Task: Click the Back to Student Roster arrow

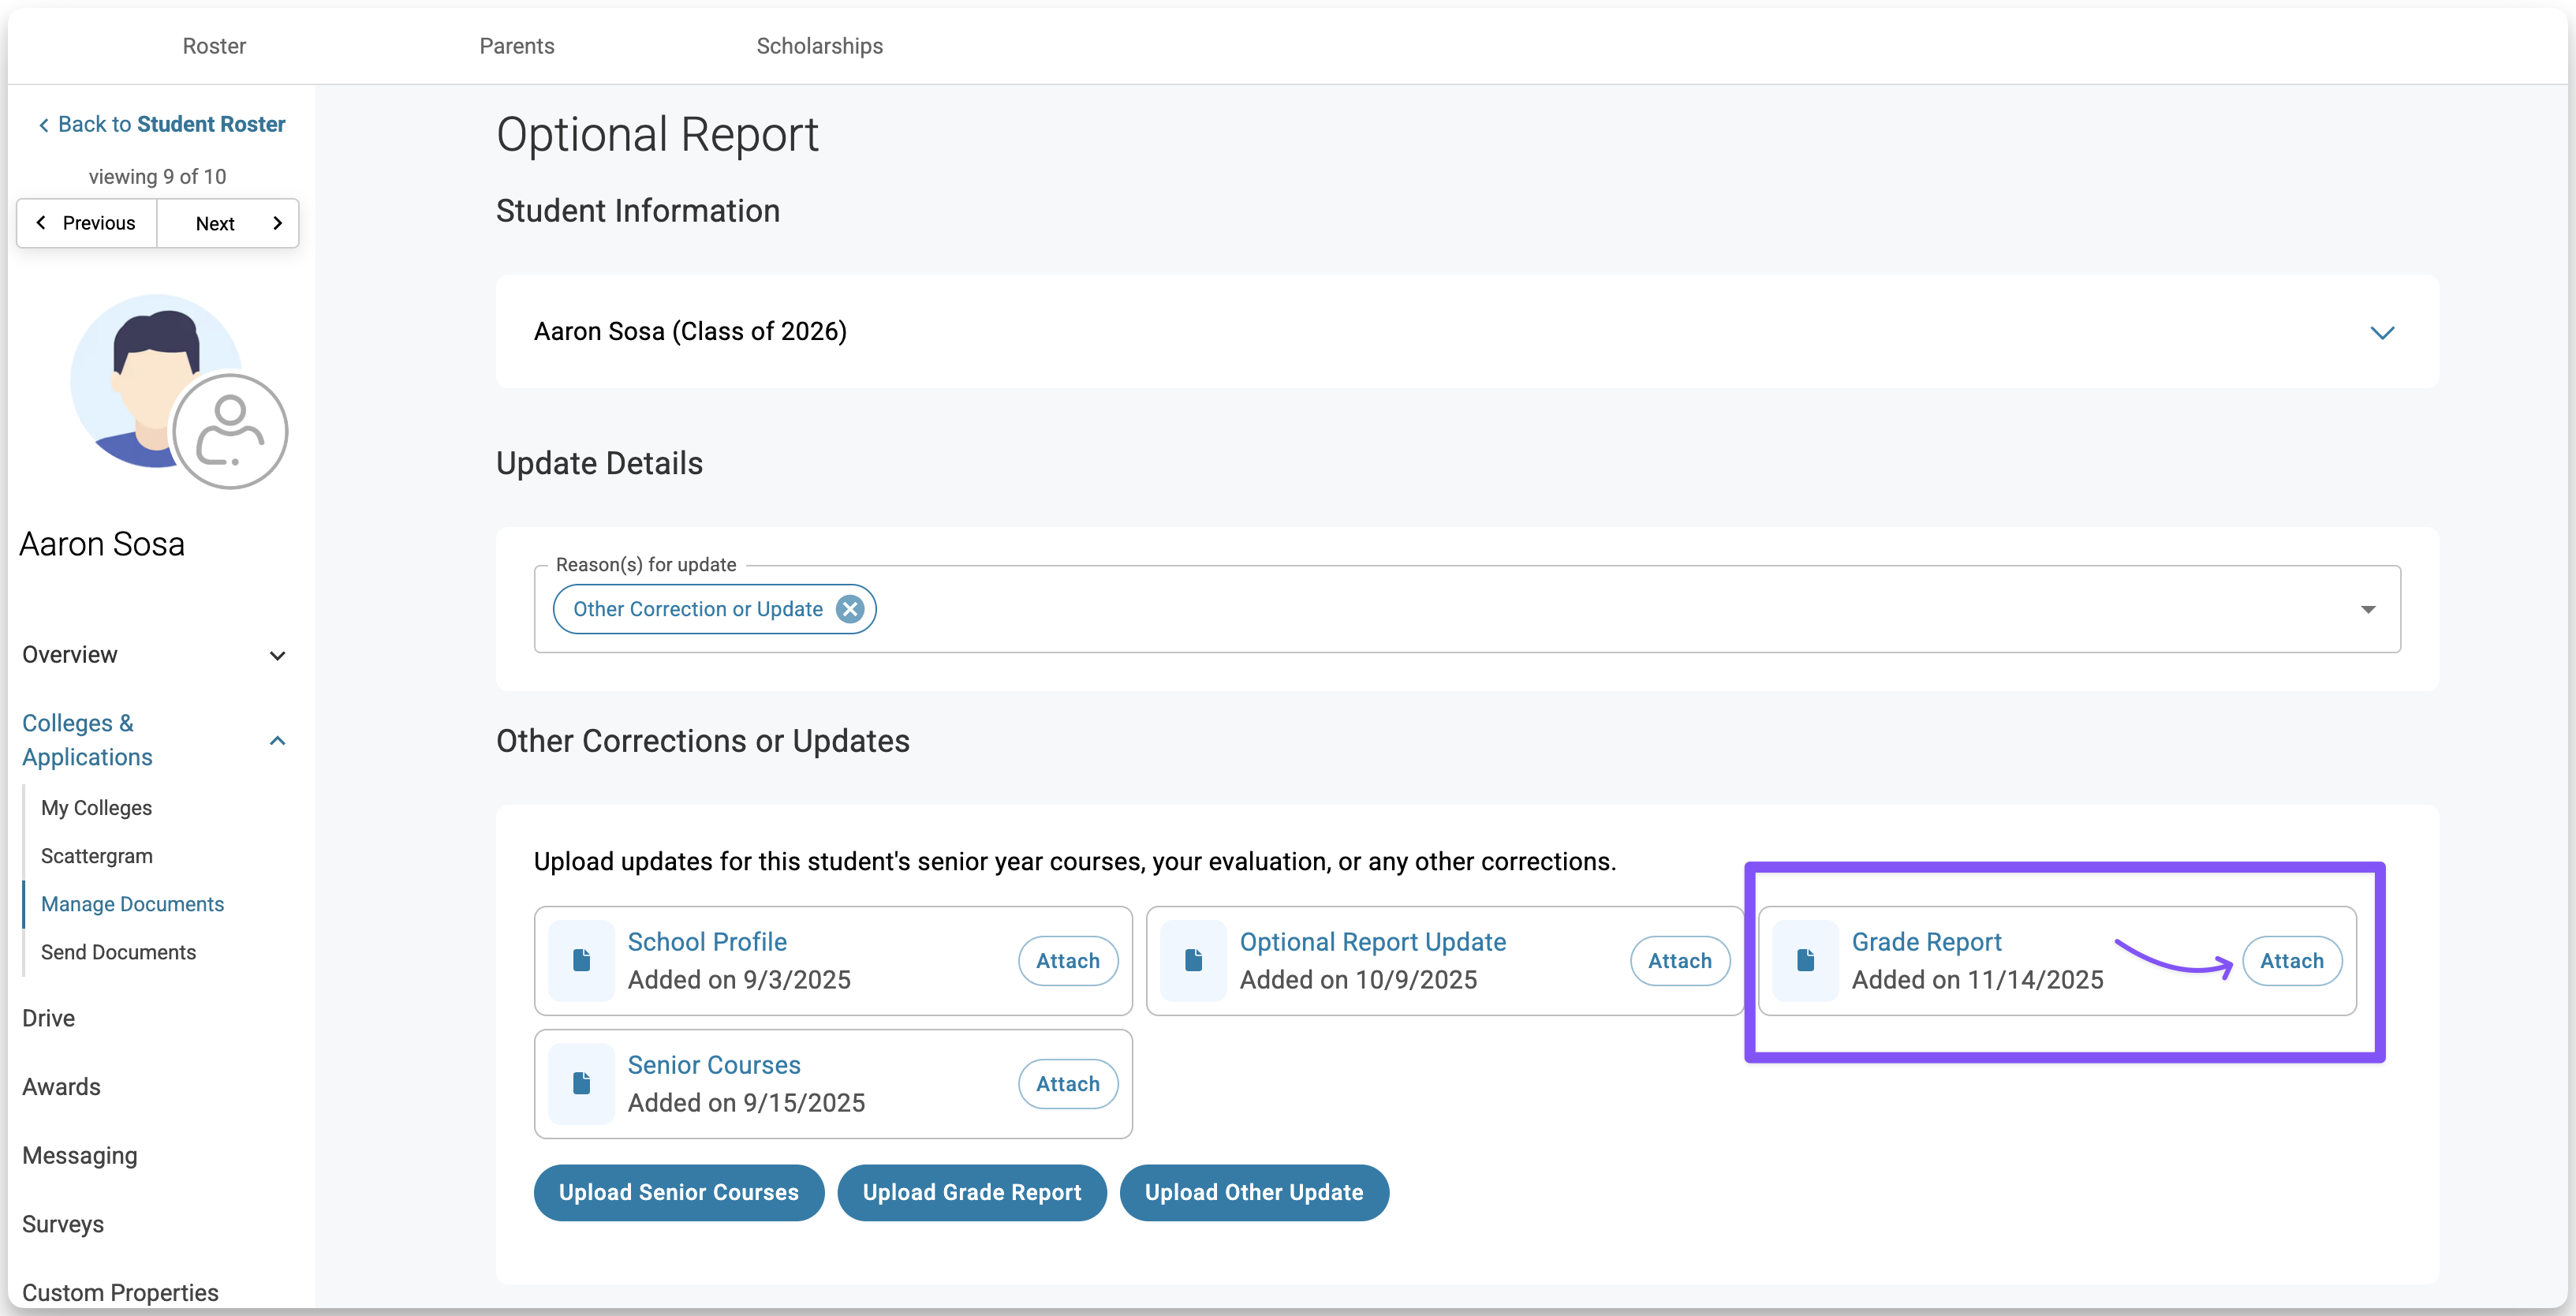Action: [x=44, y=125]
